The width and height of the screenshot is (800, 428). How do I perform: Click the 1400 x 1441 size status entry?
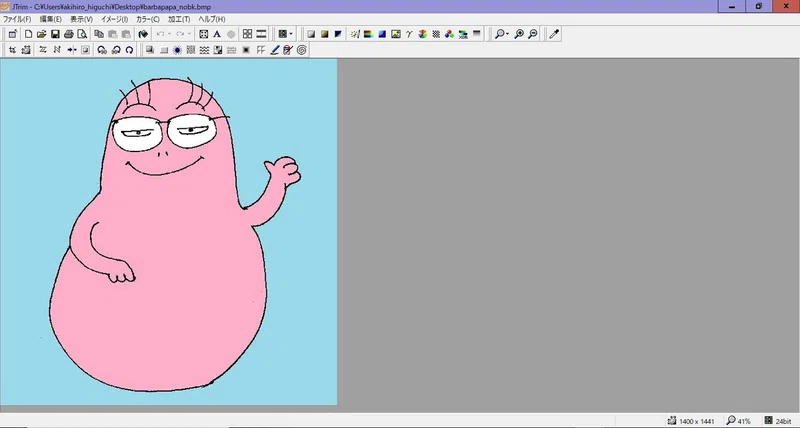(x=691, y=421)
